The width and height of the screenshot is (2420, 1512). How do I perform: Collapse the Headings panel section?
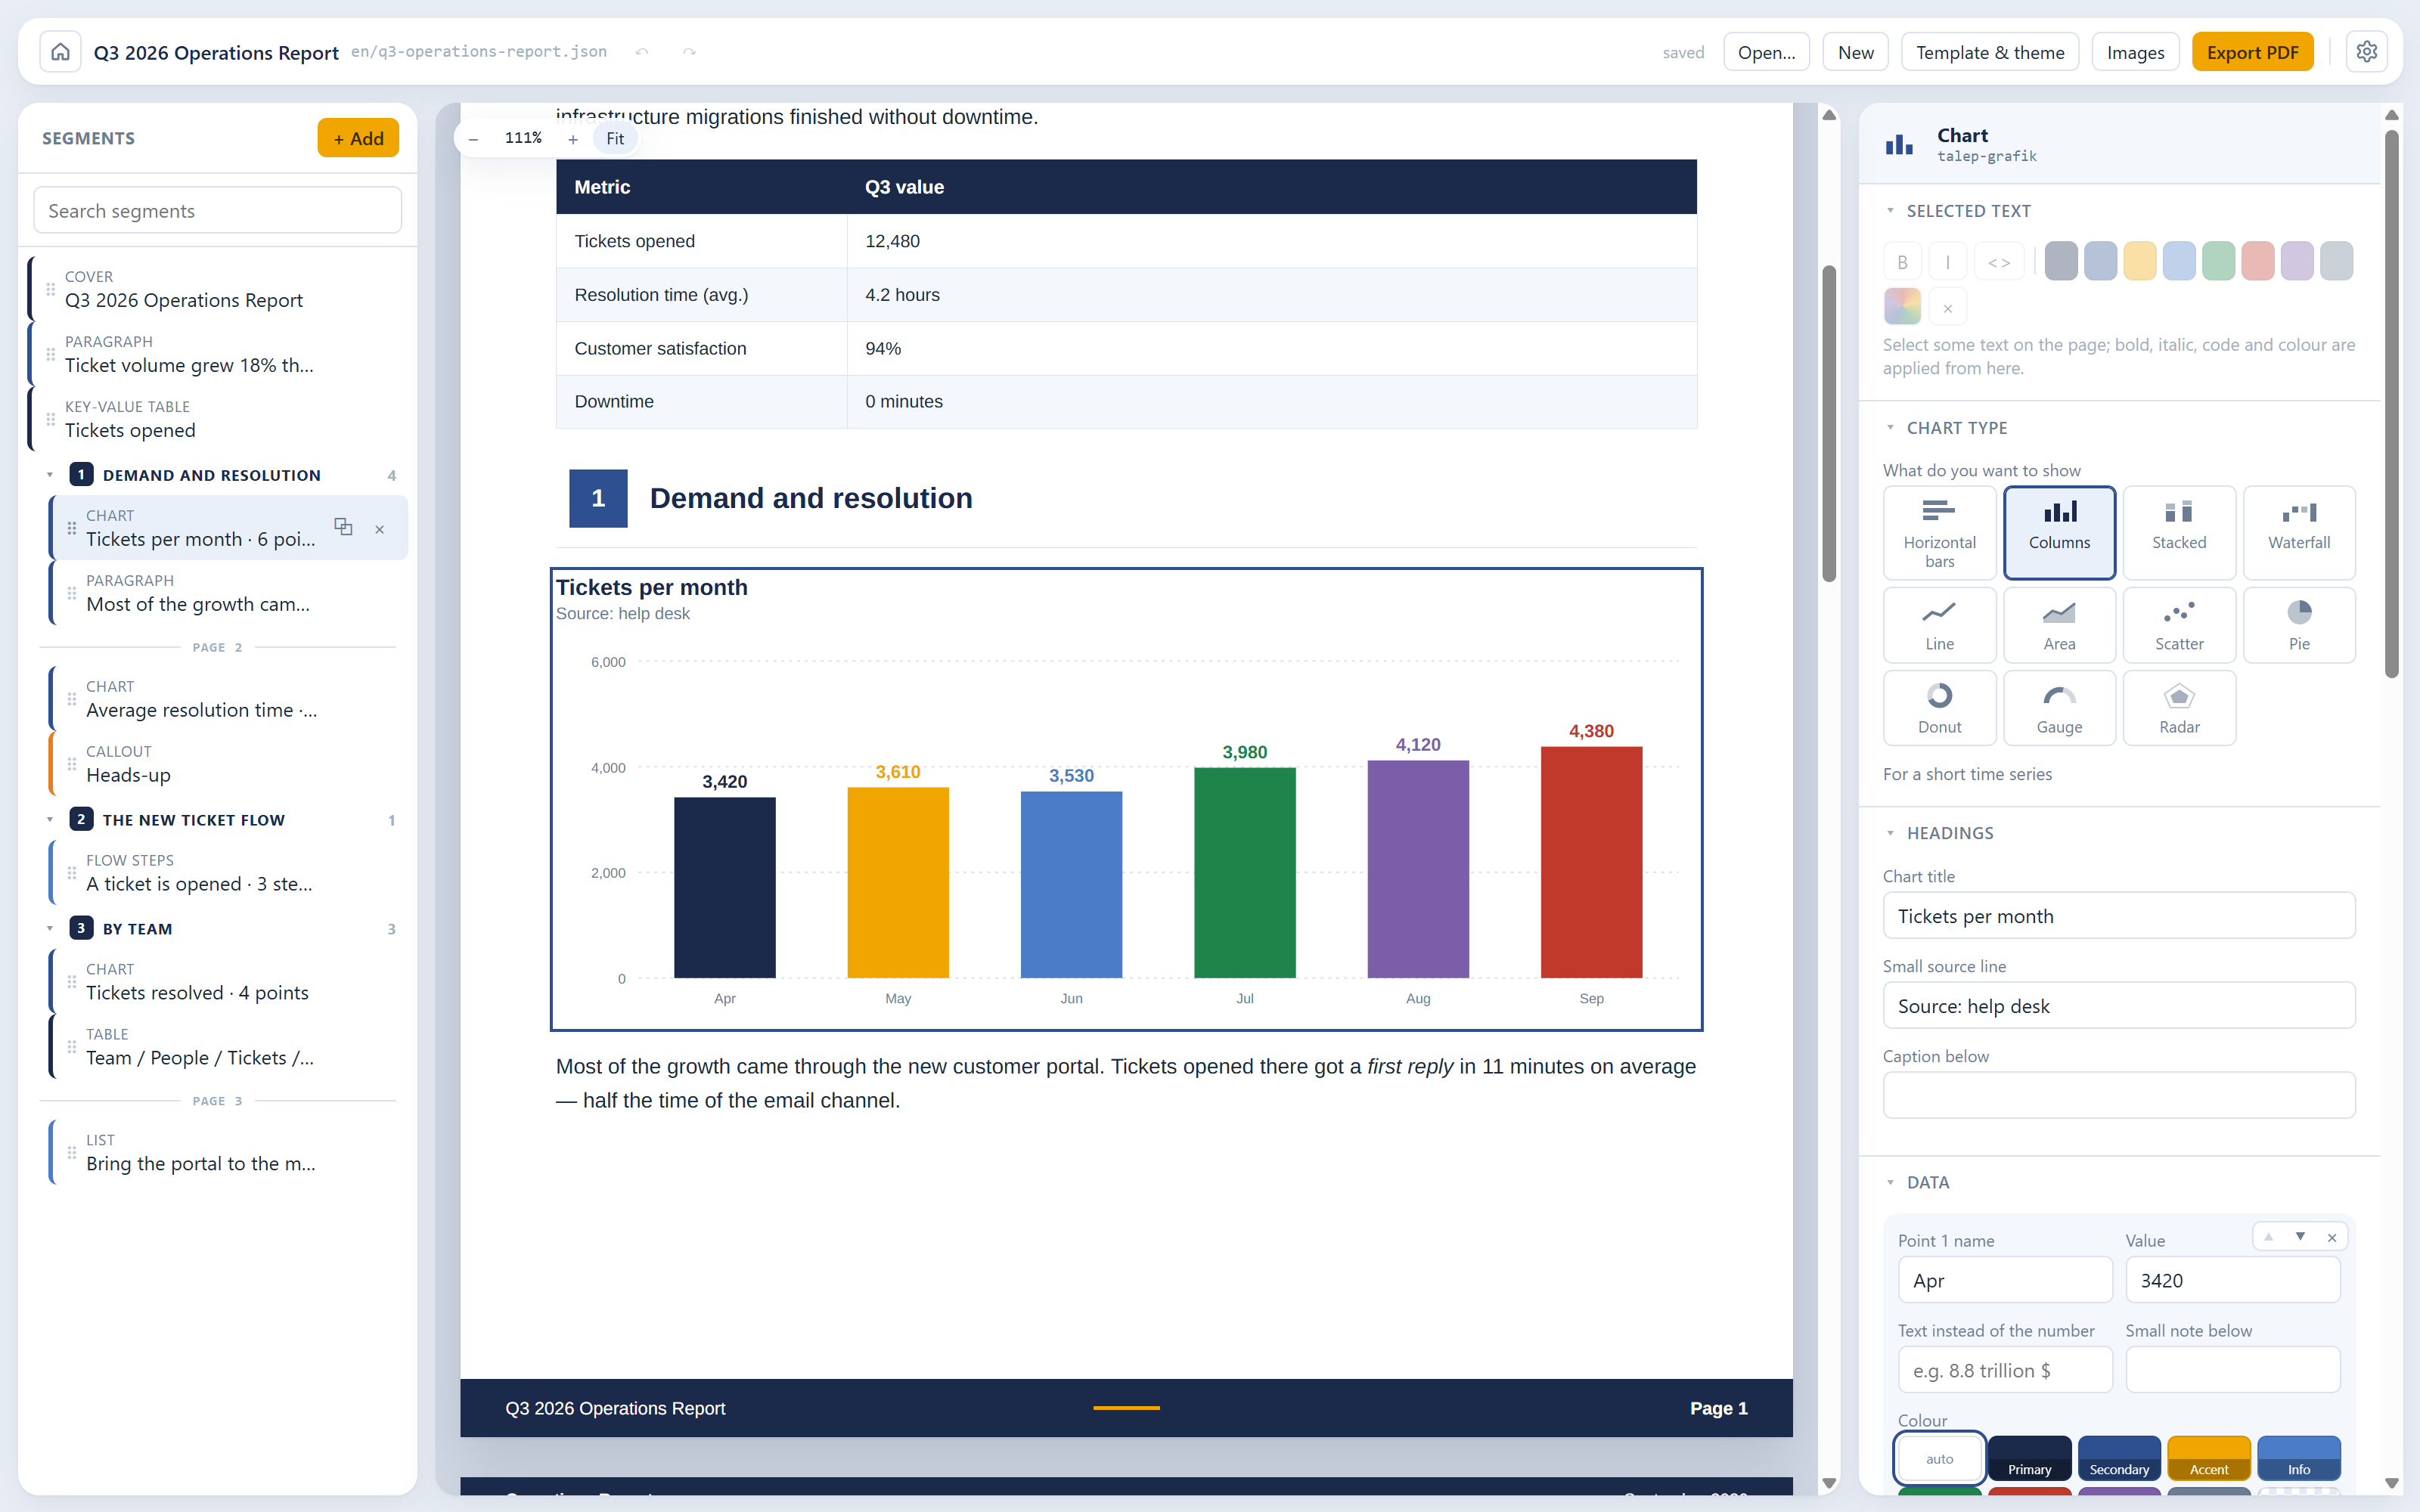1890,833
